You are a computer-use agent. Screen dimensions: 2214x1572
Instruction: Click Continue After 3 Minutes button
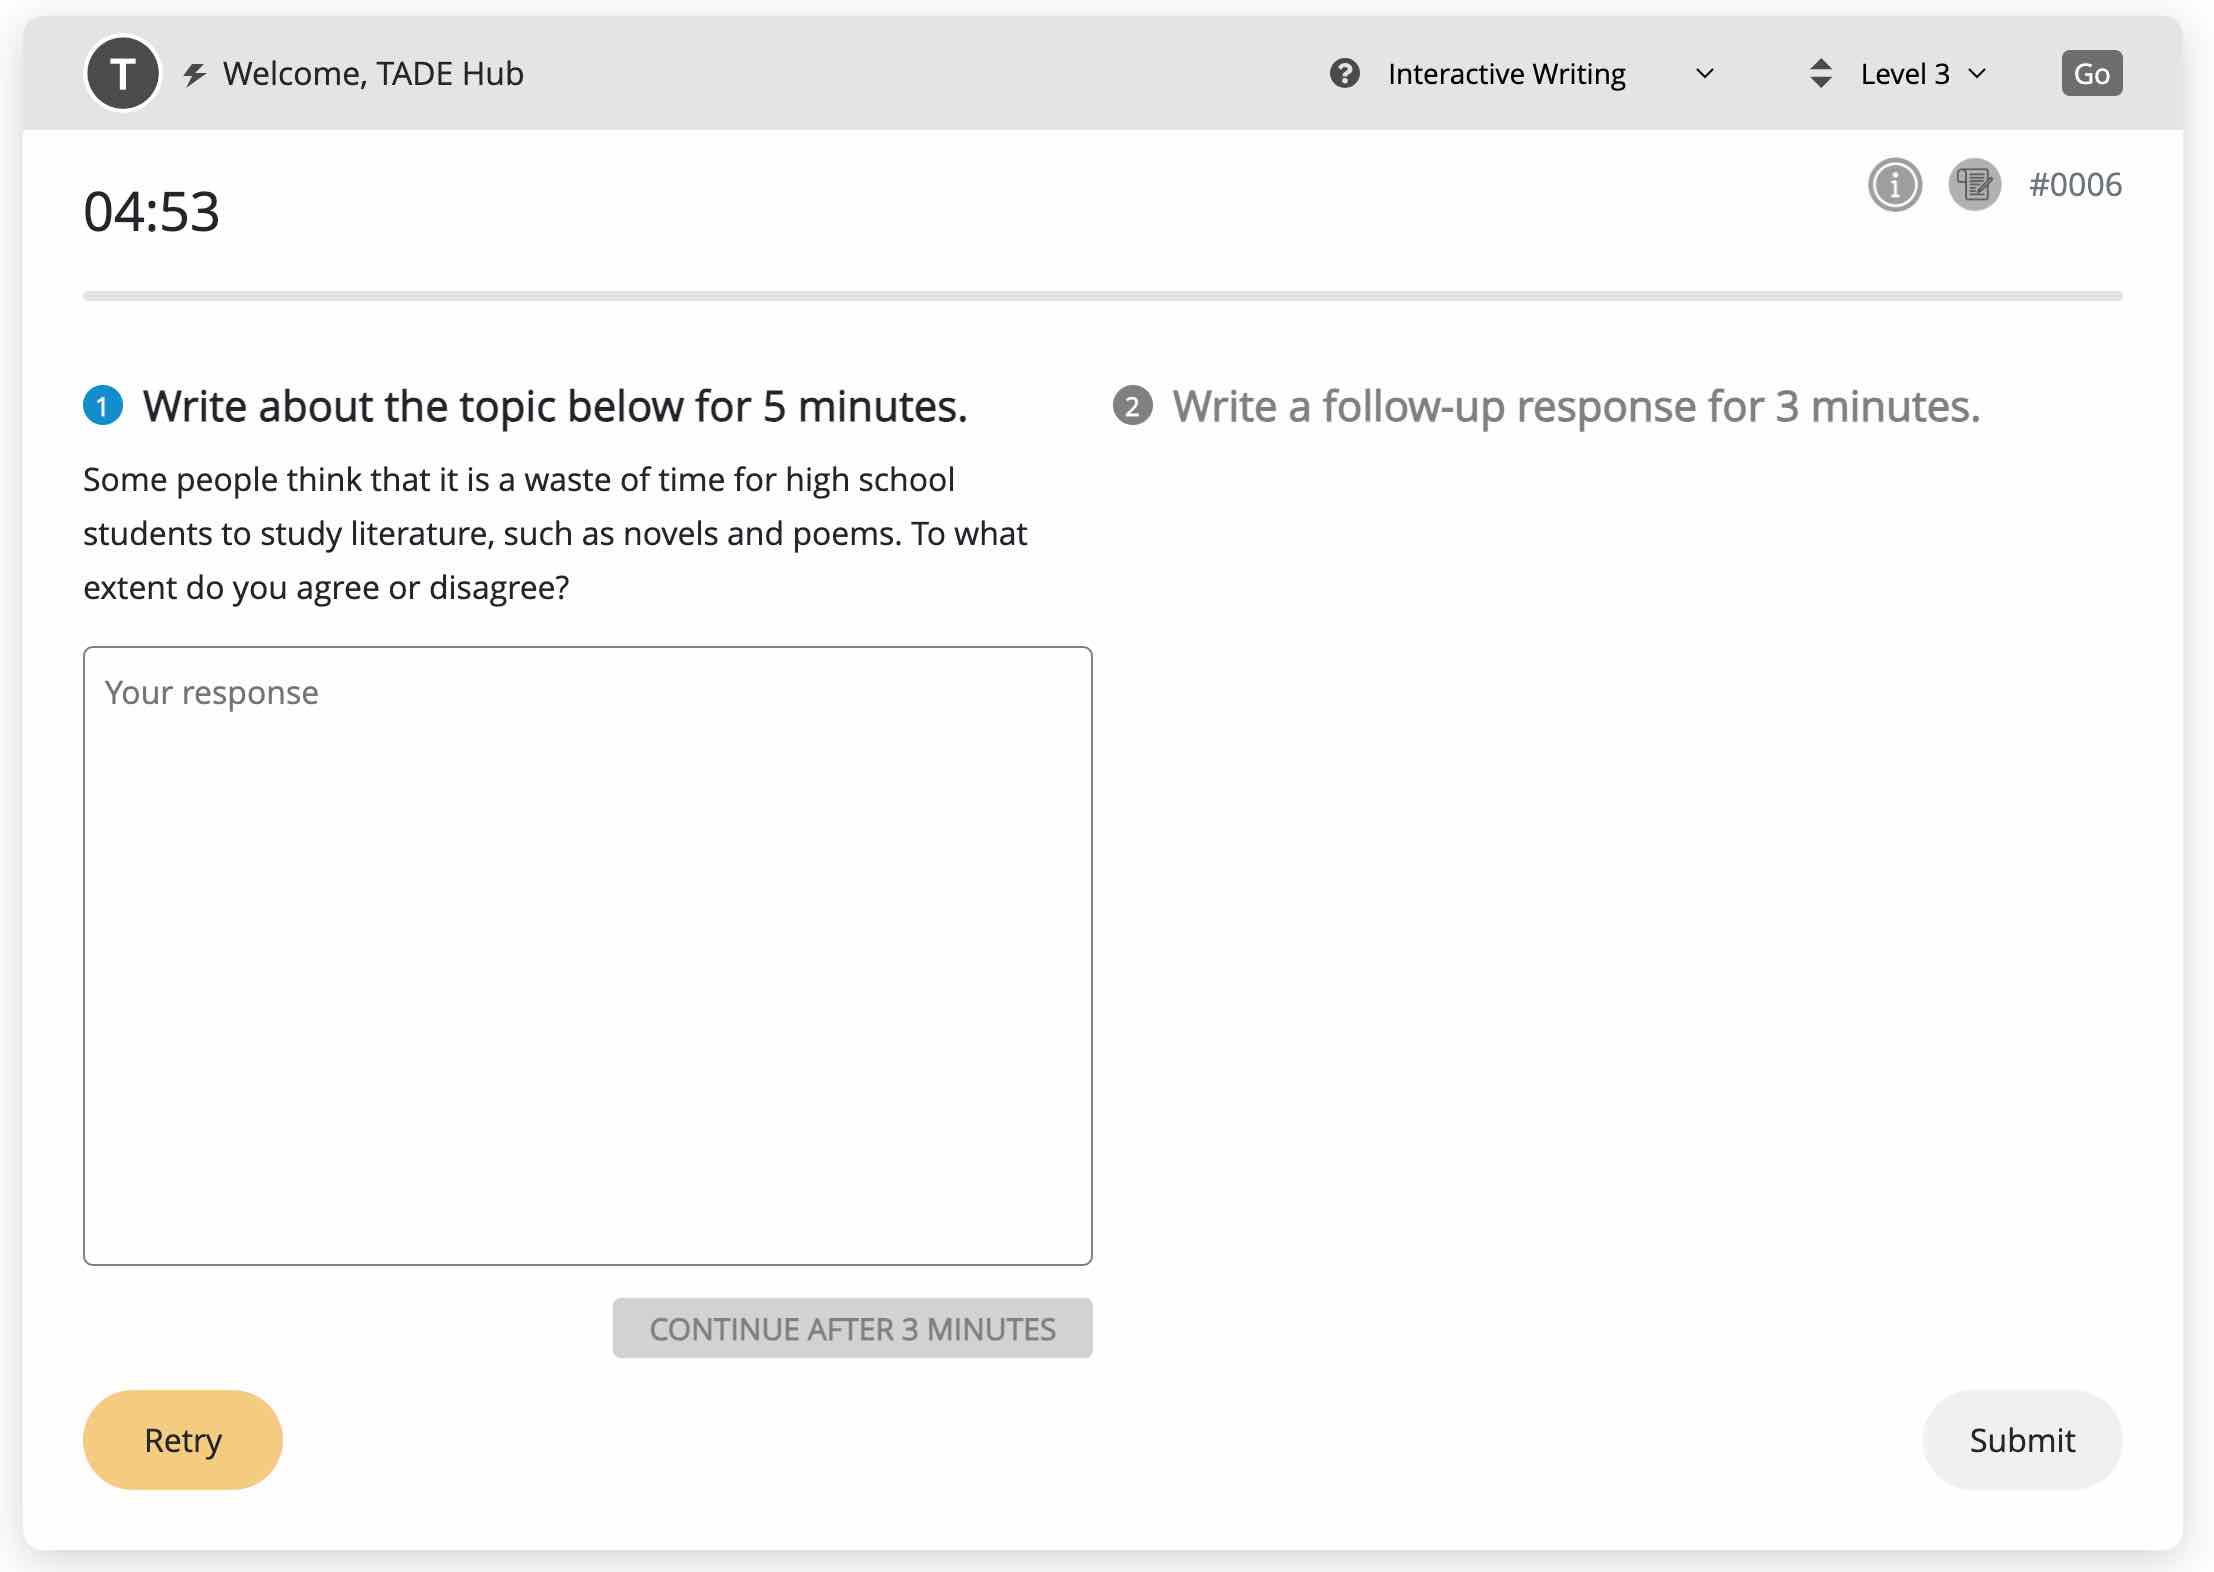852,1328
